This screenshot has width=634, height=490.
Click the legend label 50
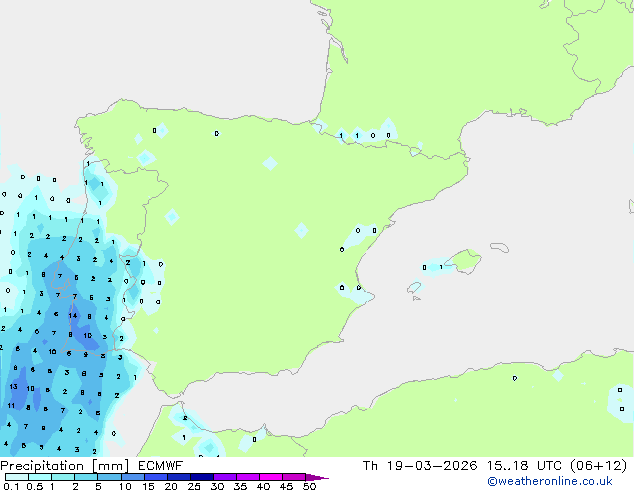tap(310, 486)
